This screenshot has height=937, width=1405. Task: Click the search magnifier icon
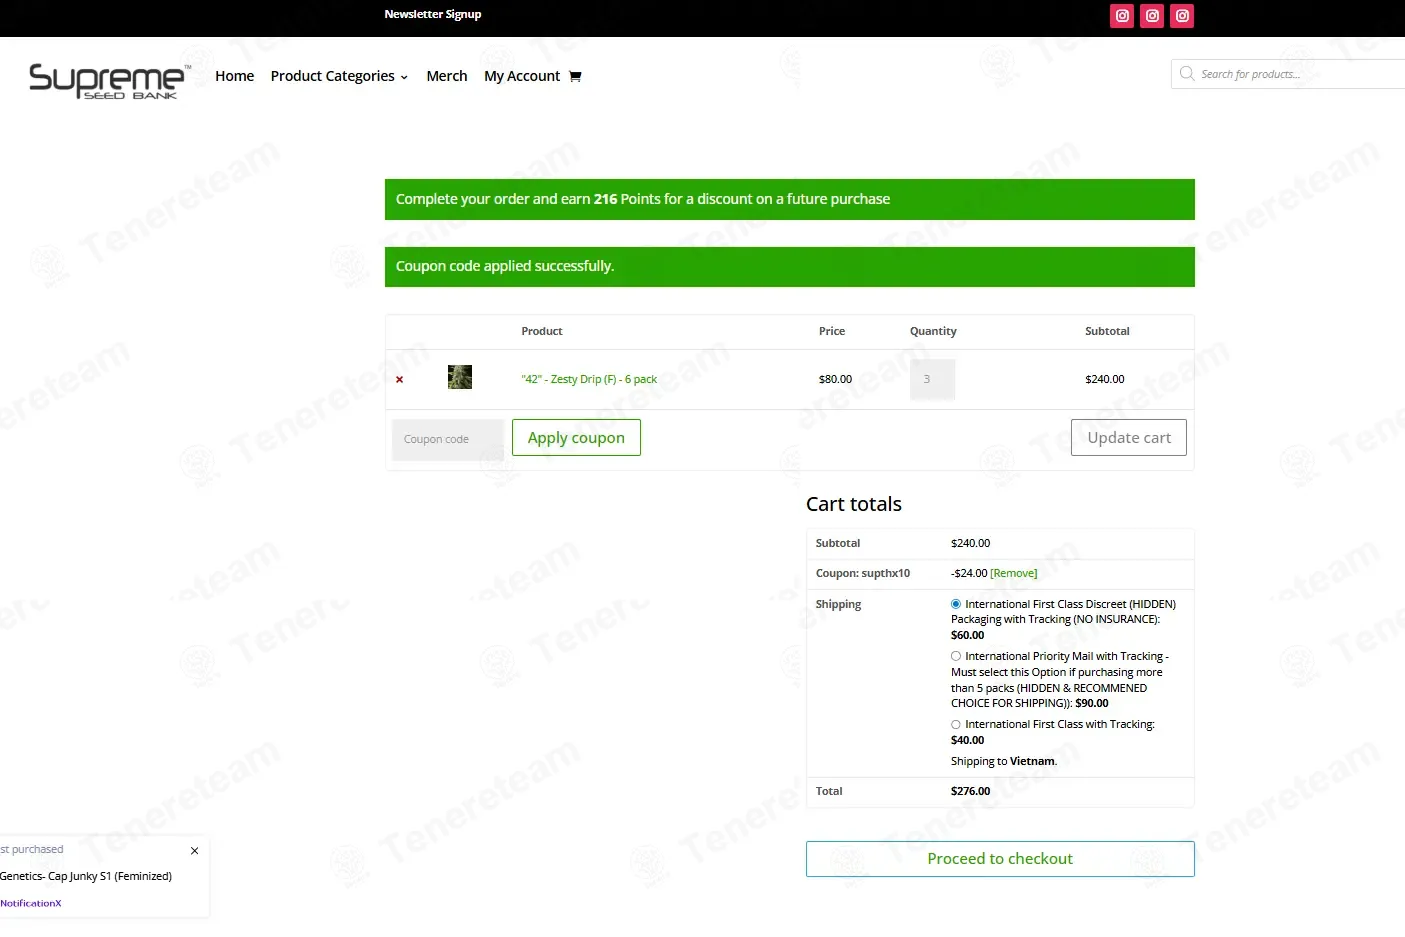pos(1187,74)
